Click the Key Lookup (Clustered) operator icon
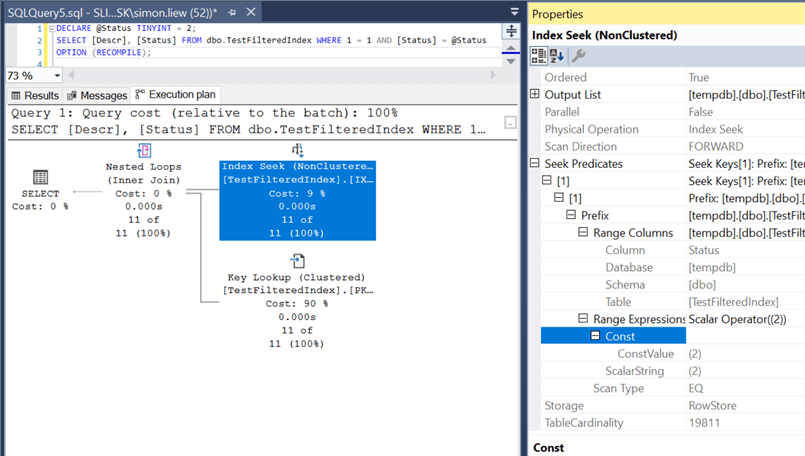The height and width of the screenshot is (456, 805). coord(297,261)
